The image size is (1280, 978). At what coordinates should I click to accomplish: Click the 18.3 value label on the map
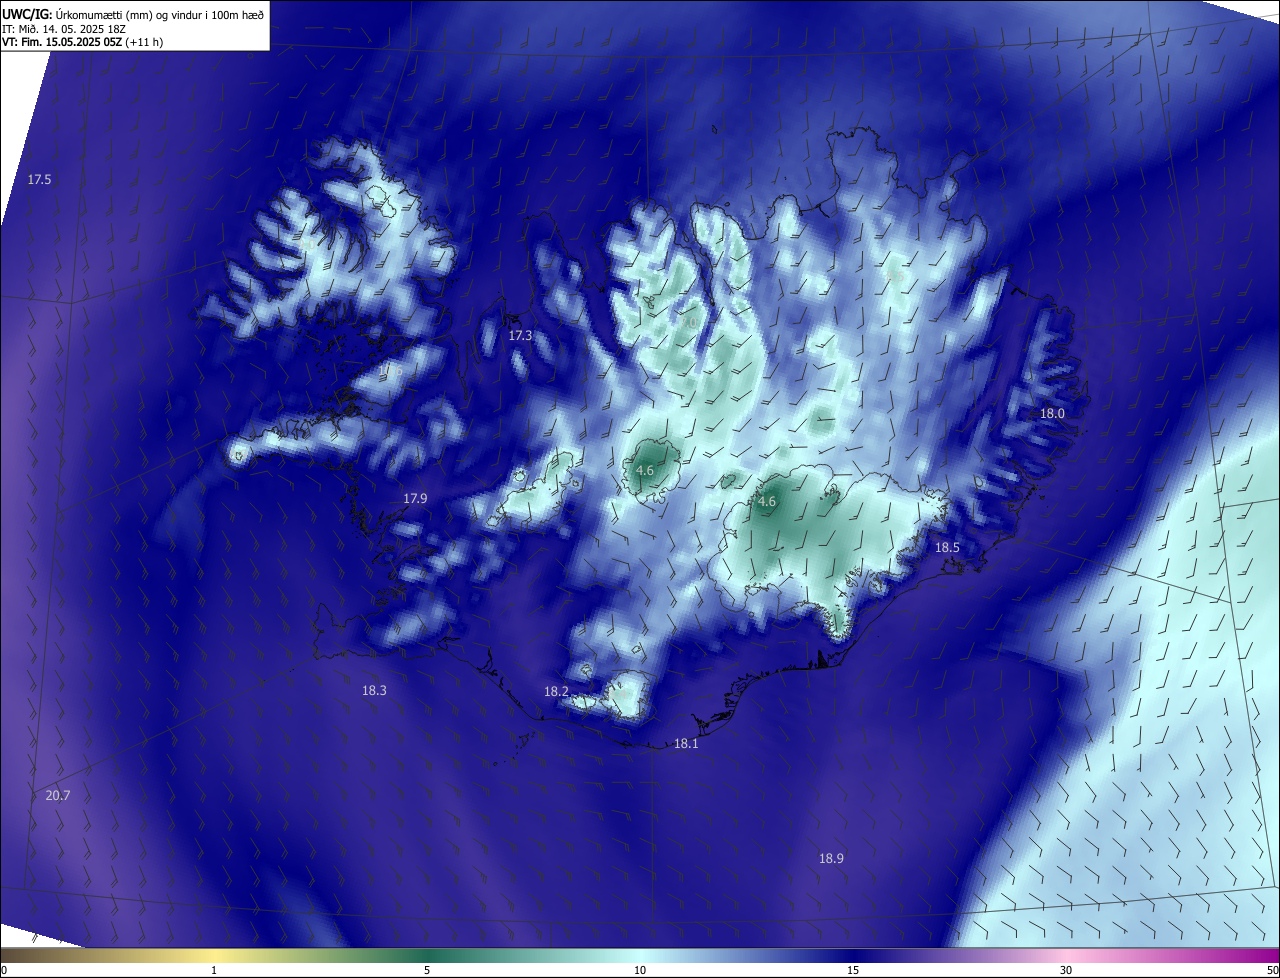[374, 690]
